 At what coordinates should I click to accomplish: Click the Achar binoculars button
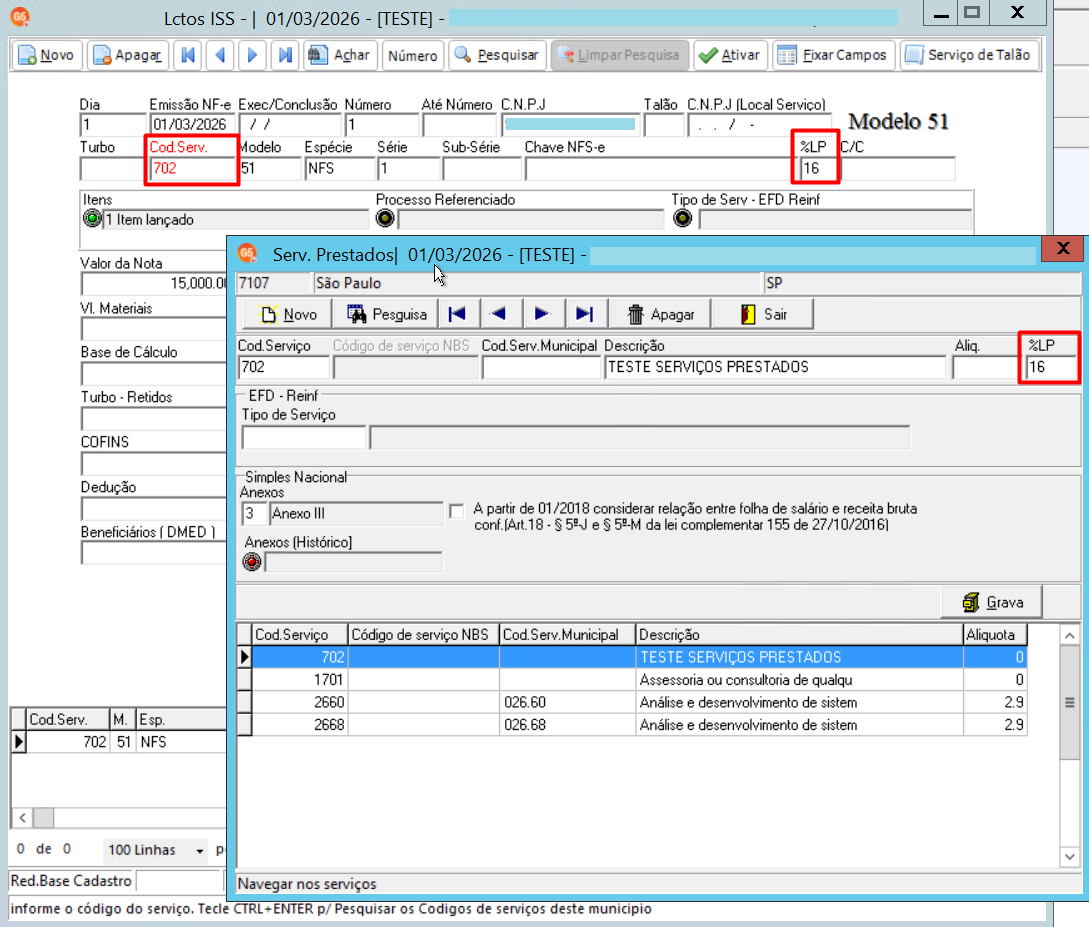(340, 55)
